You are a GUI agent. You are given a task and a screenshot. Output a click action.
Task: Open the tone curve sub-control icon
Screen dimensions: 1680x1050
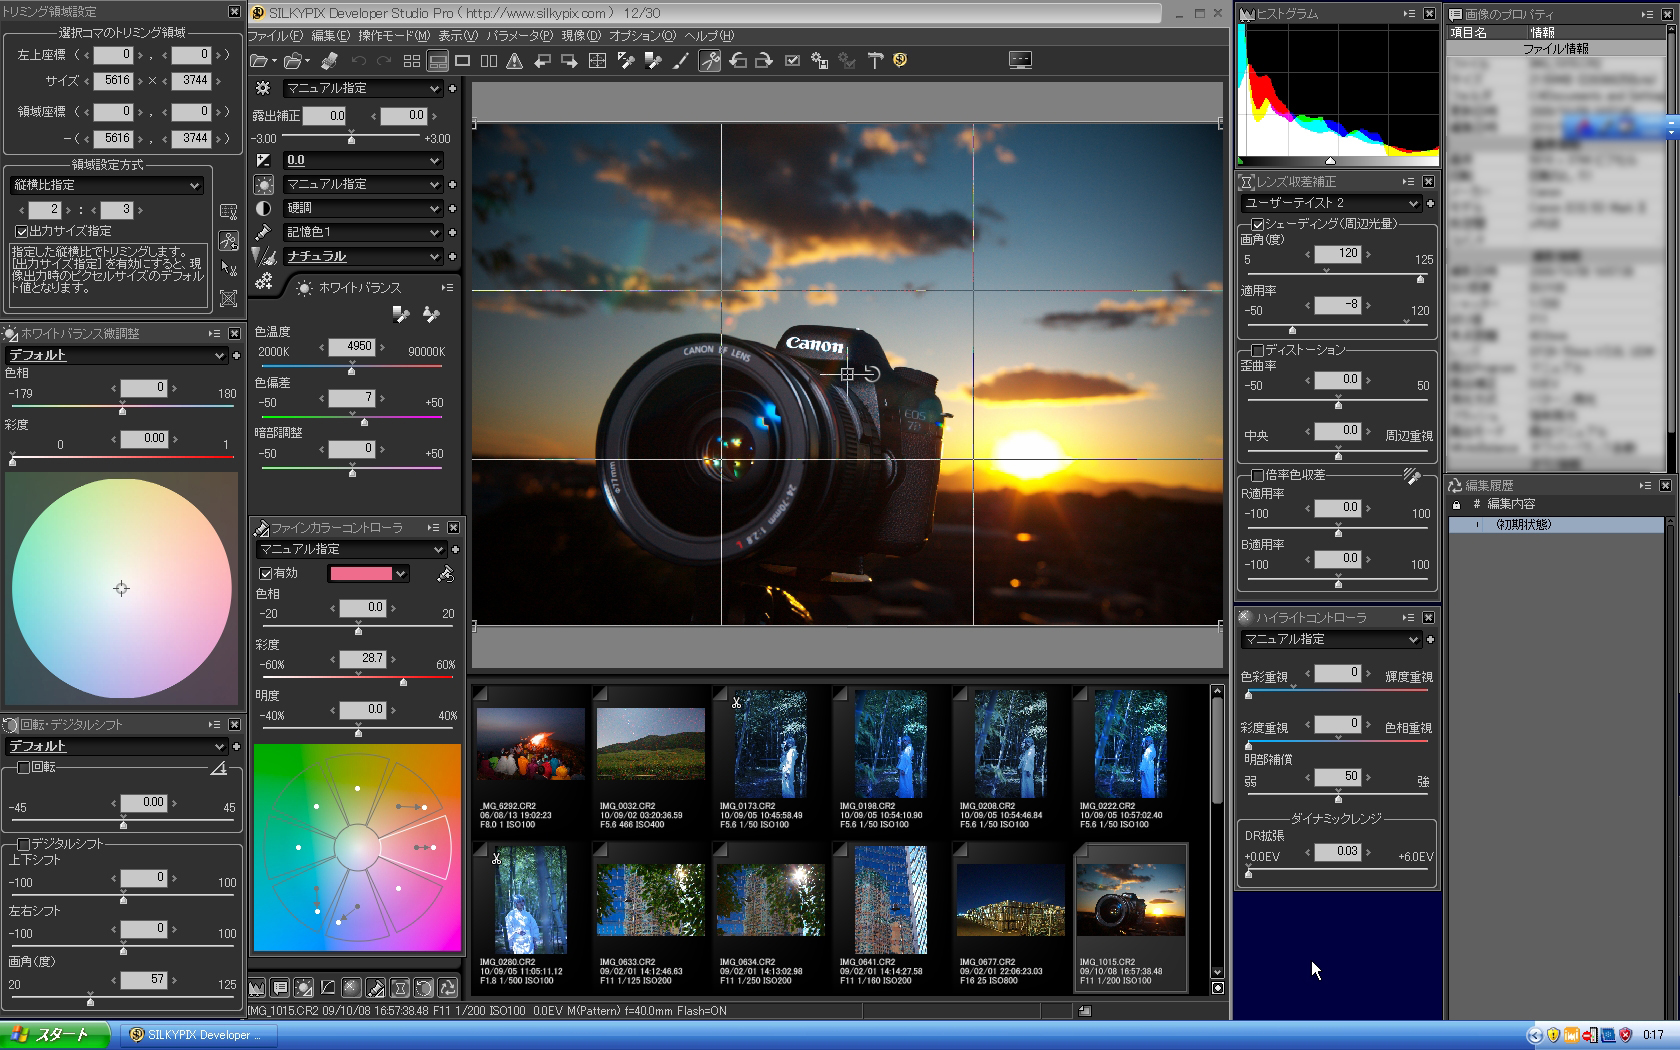point(328,988)
